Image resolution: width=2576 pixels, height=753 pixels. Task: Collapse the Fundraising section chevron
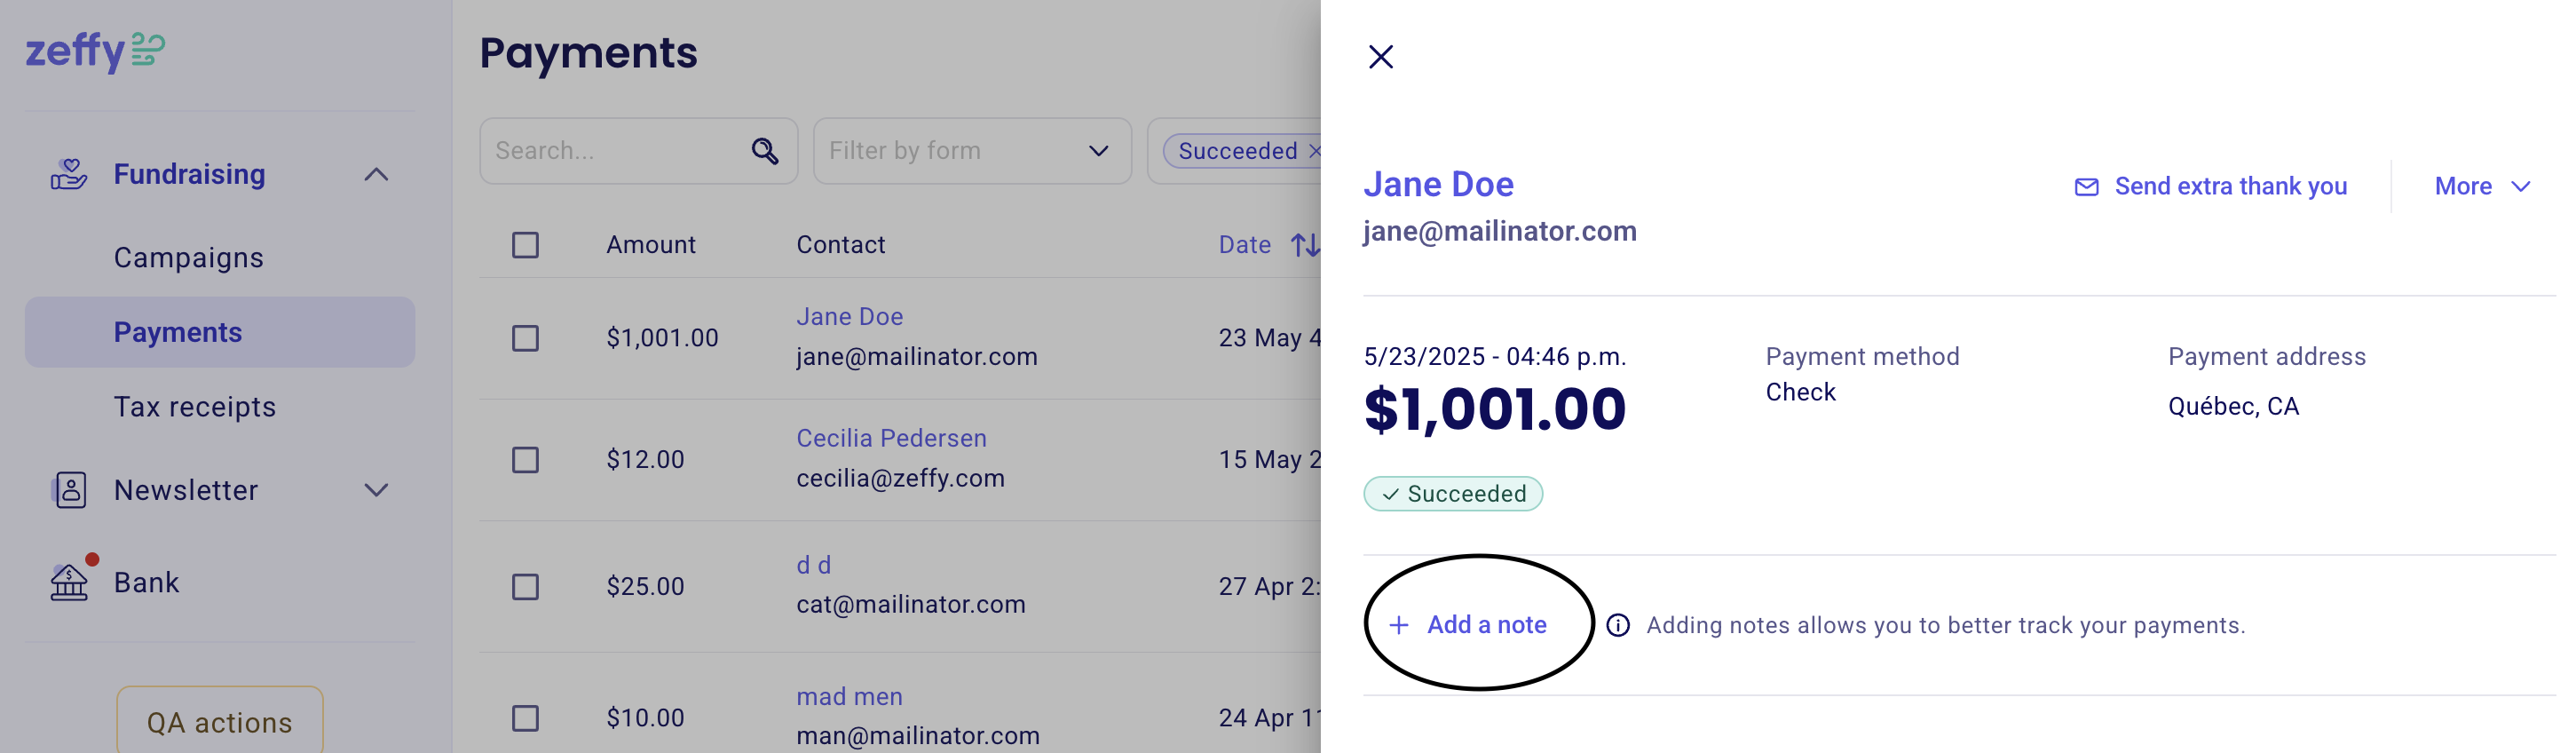tap(376, 175)
